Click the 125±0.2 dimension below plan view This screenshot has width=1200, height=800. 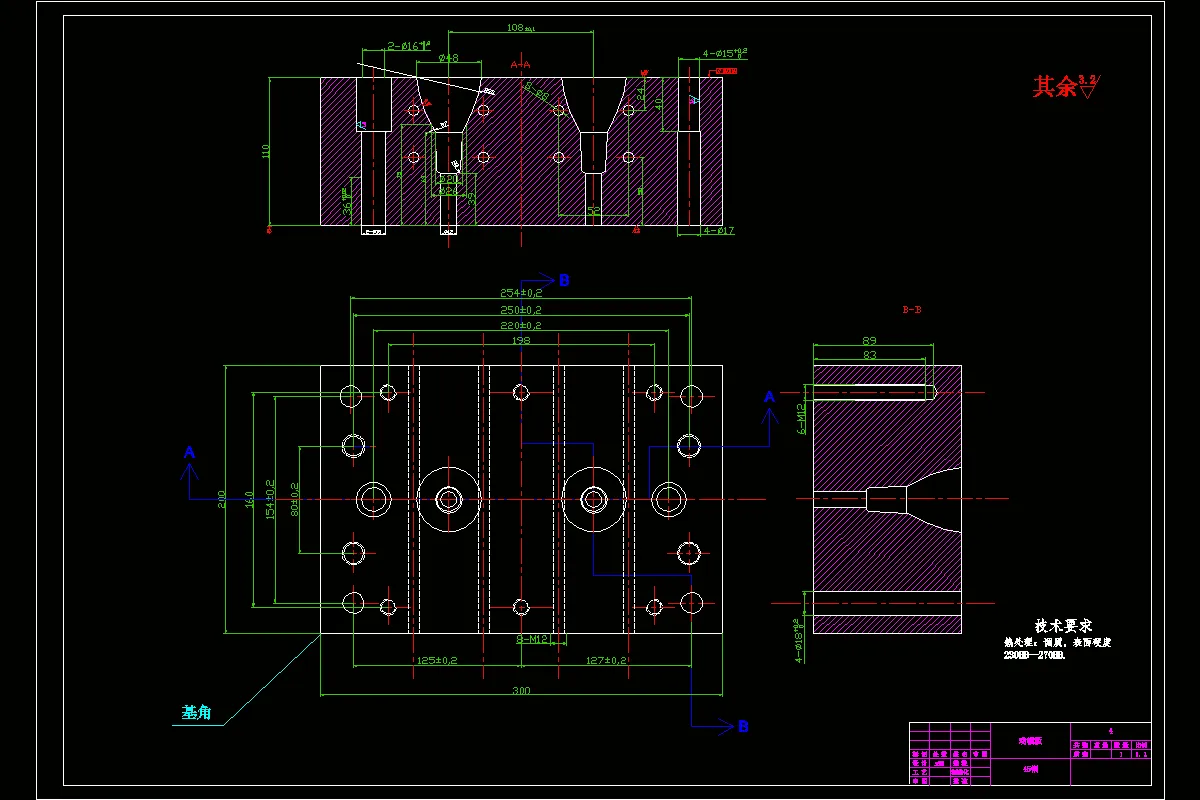(436, 661)
